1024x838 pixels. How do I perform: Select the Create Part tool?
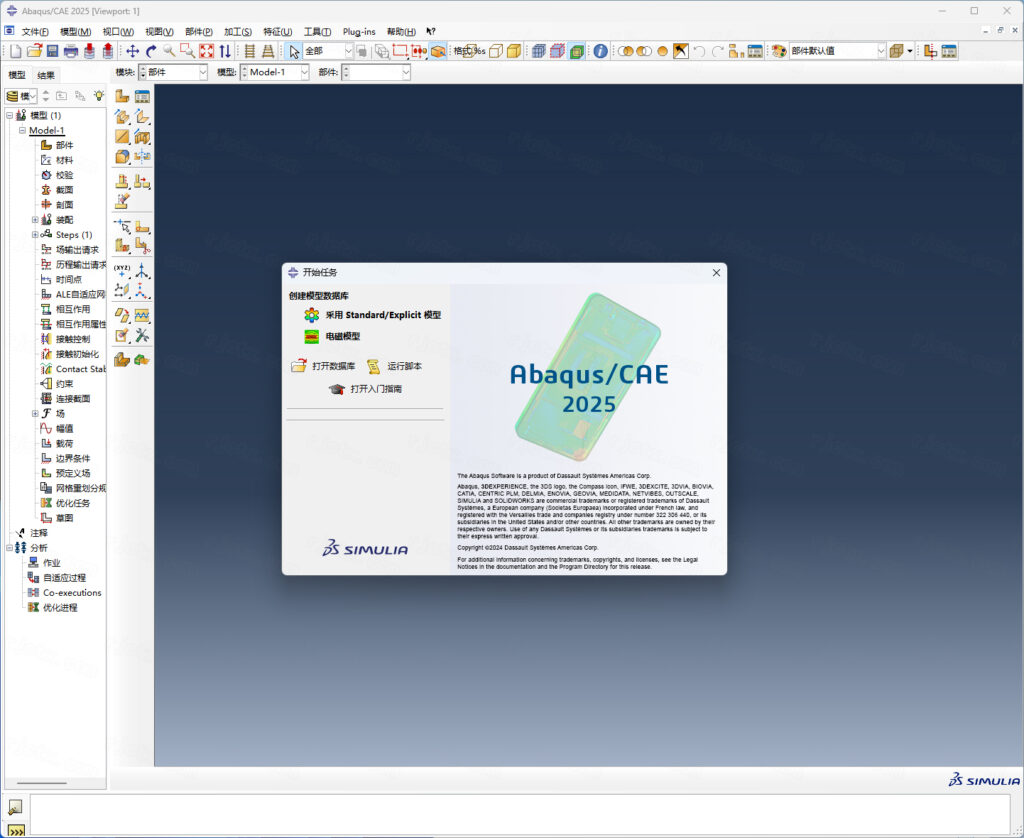pos(124,96)
